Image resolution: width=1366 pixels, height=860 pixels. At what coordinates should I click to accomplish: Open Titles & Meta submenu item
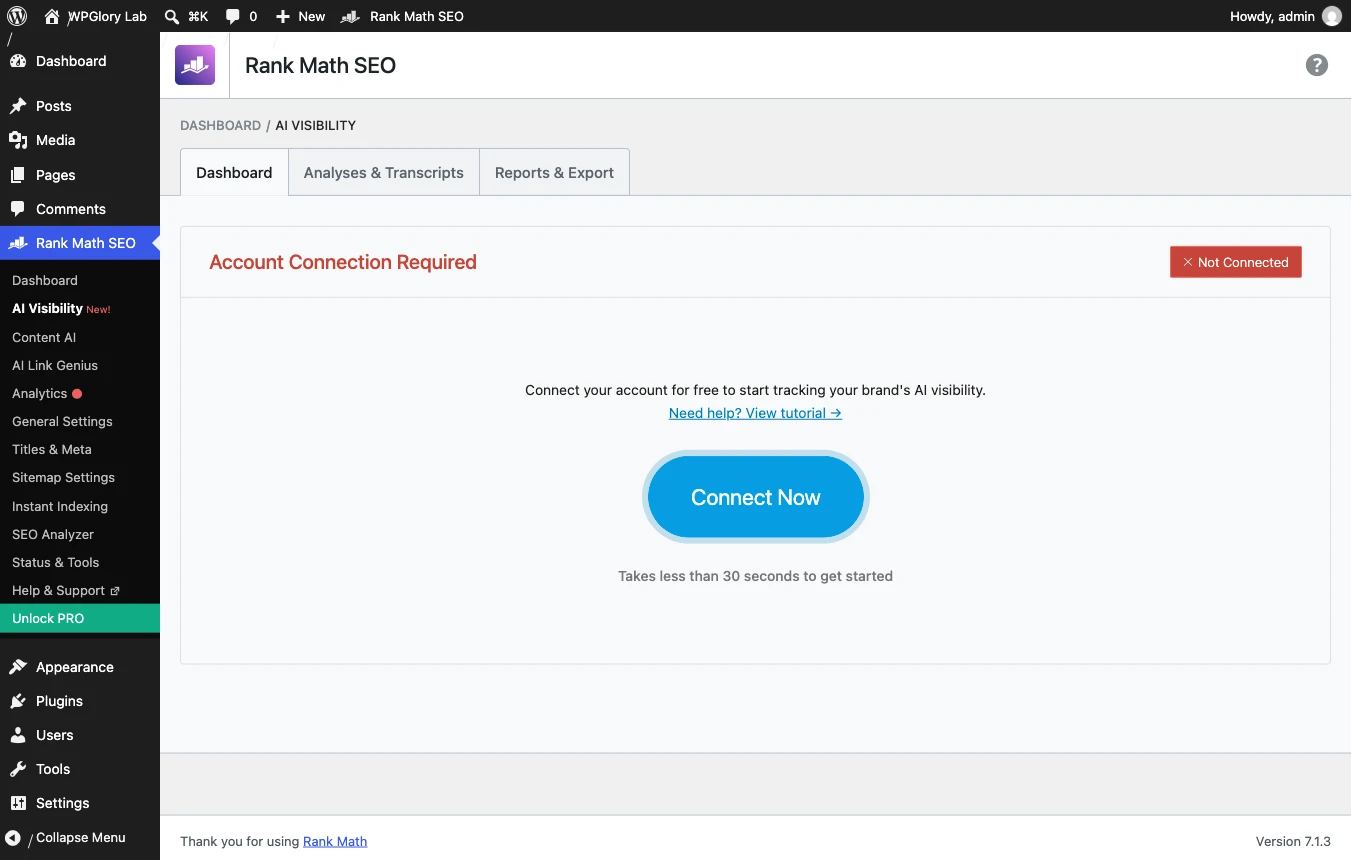click(80, 449)
